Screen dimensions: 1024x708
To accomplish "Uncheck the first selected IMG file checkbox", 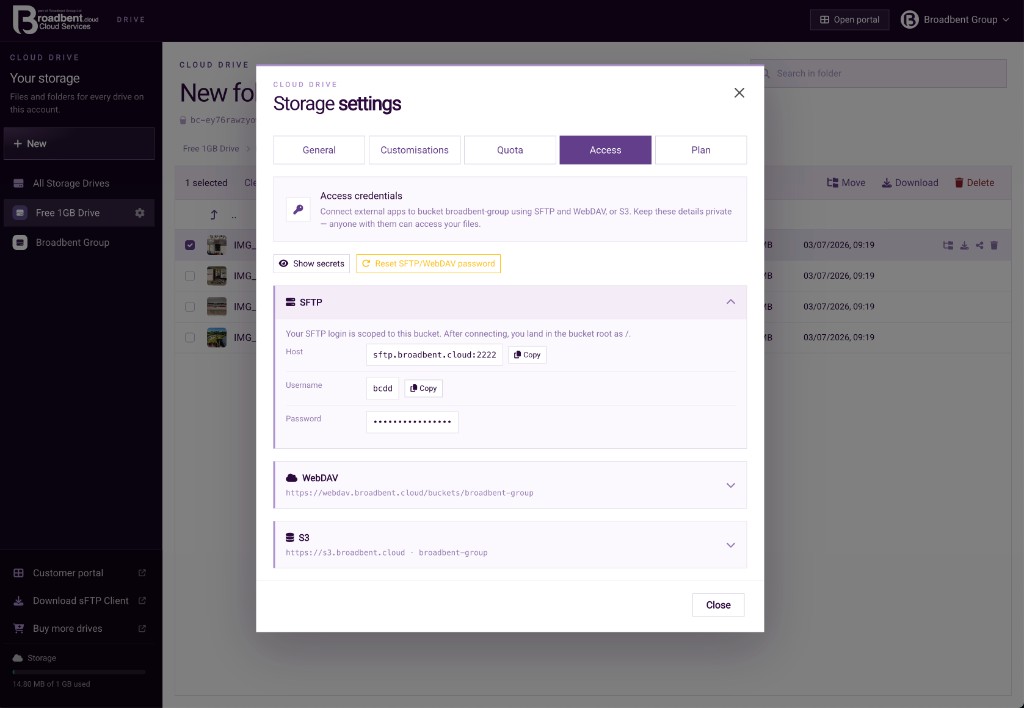I will coord(190,245).
